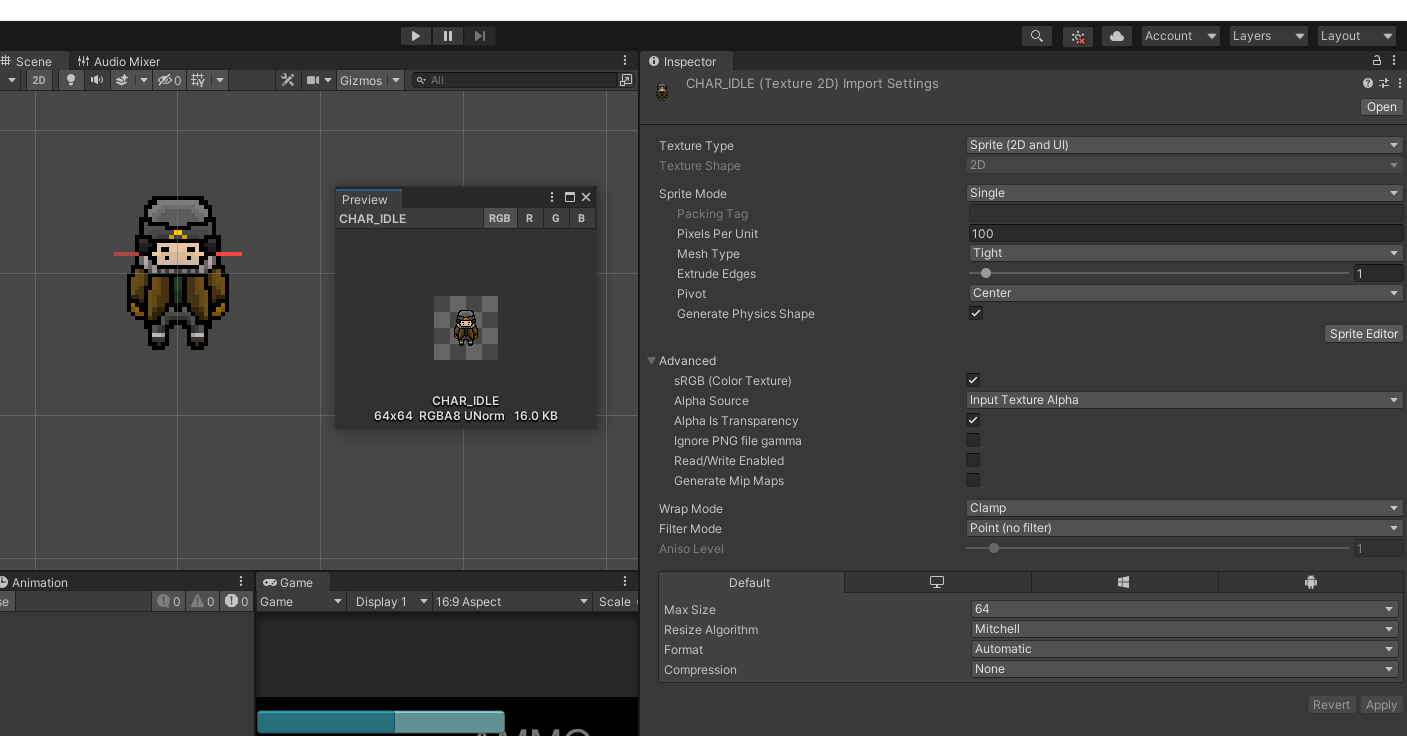Open the Gizmos dropdown arrow
This screenshot has width=1407, height=736.
point(396,80)
